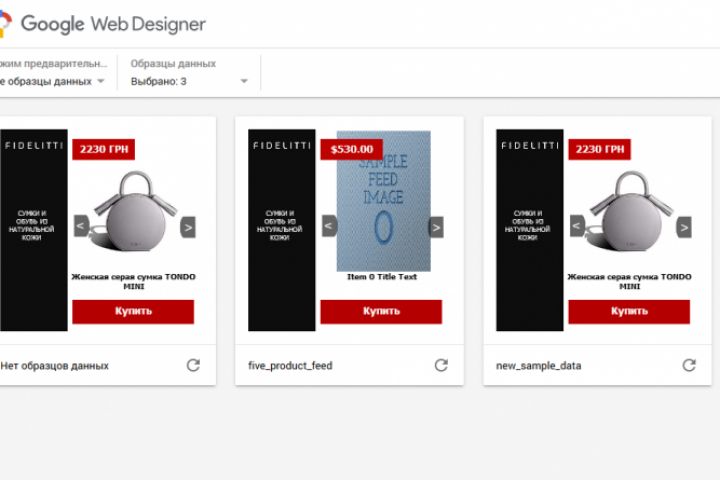
Task: Click the 2230 ГРН price in 'Нет образцов данных' card
Action: 104,149
